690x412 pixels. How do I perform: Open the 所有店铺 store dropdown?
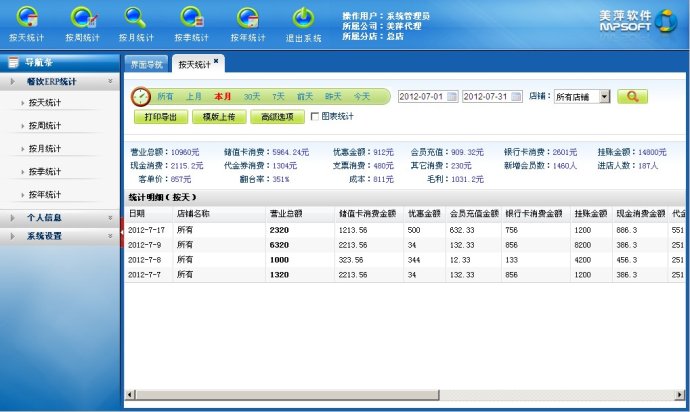coord(605,97)
